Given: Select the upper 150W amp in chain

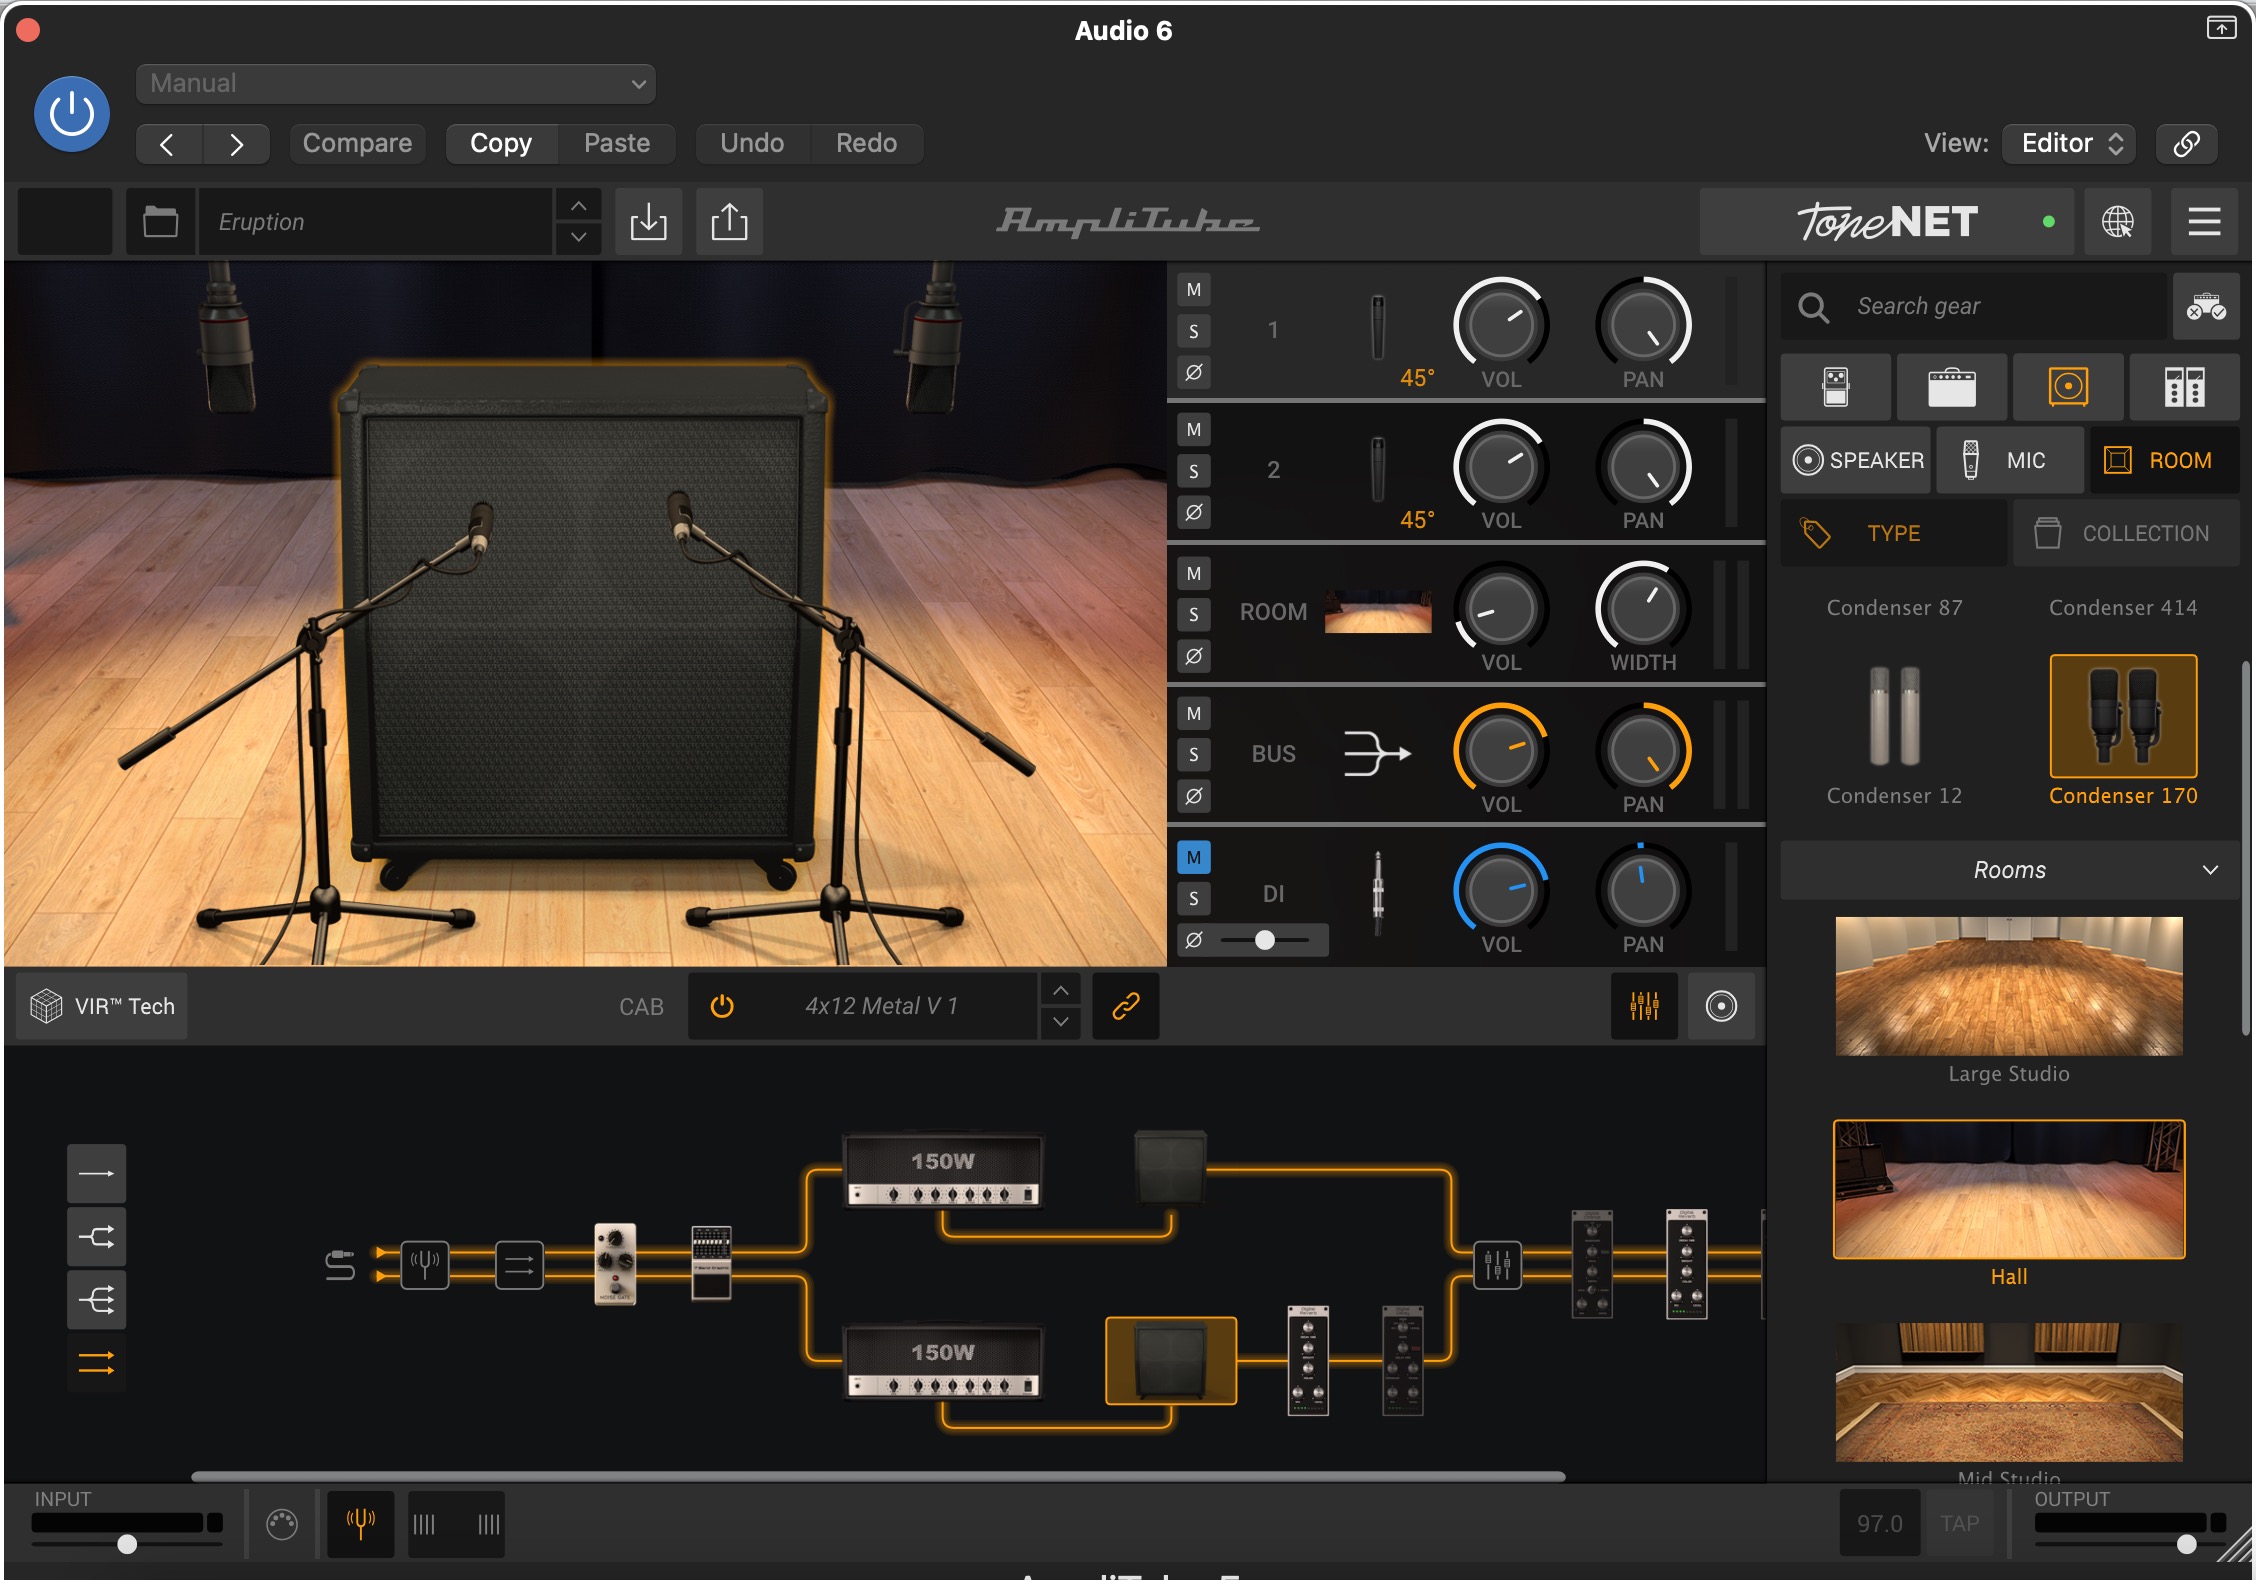Looking at the screenshot, I should click(x=943, y=1169).
